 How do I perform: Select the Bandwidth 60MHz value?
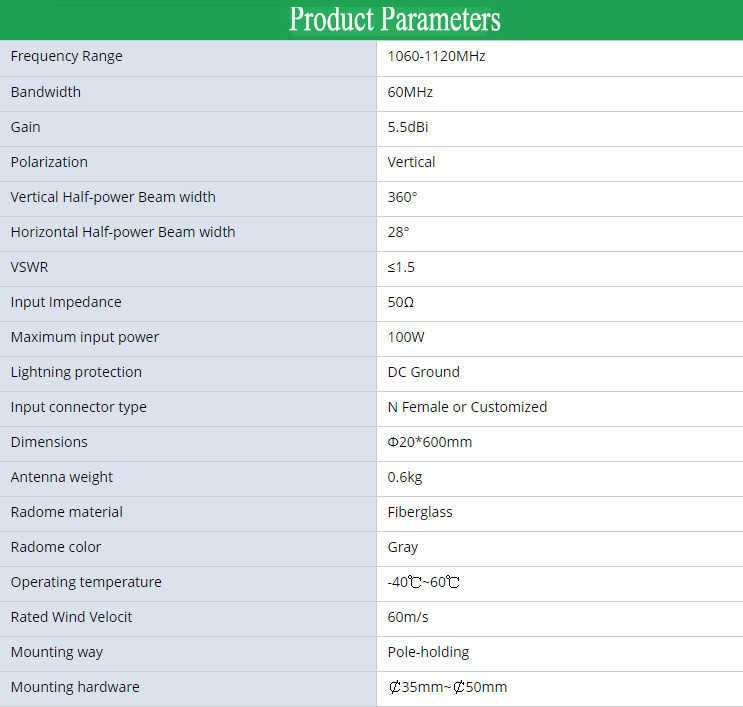point(410,92)
